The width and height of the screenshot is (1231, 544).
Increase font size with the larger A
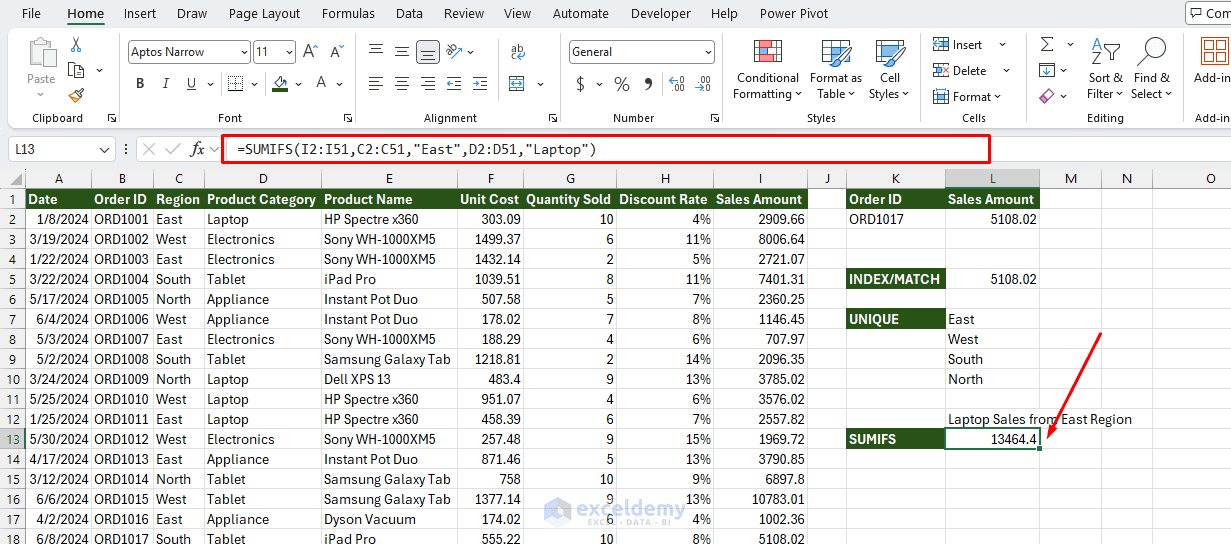[310, 52]
